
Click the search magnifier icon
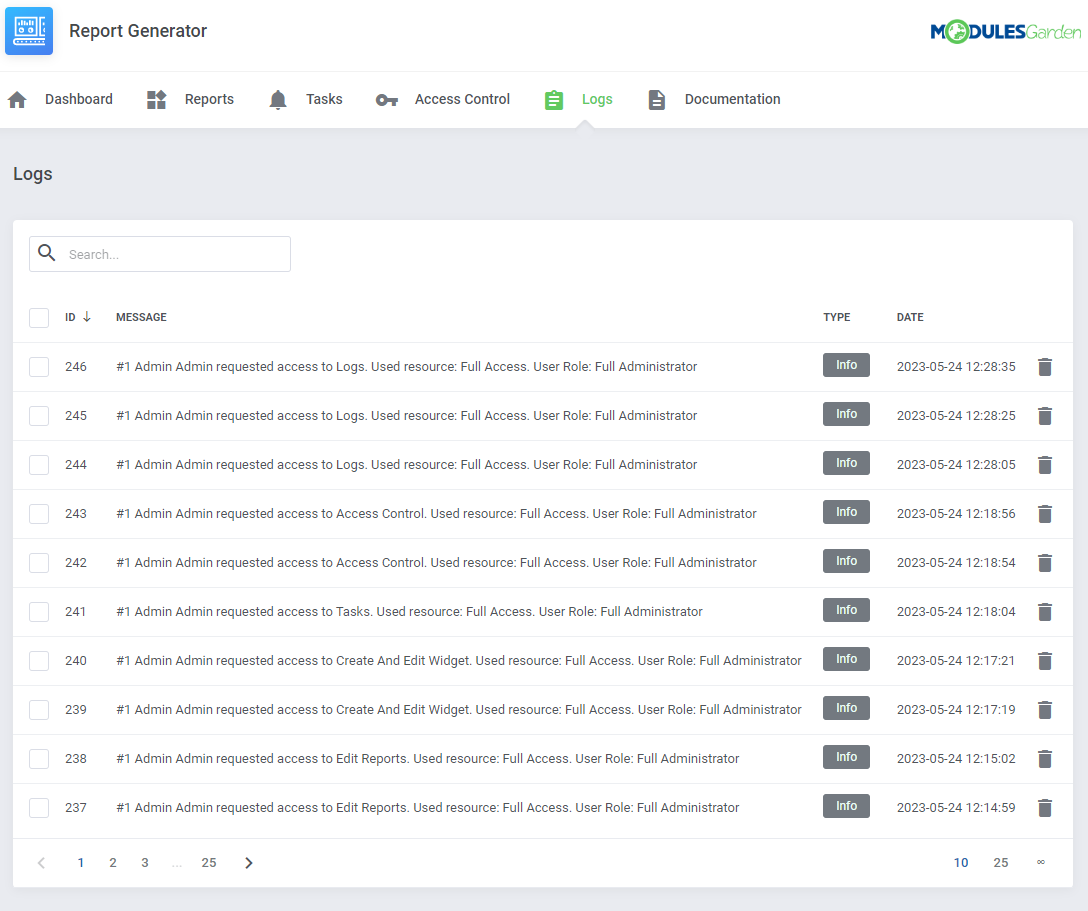coord(46,253)
